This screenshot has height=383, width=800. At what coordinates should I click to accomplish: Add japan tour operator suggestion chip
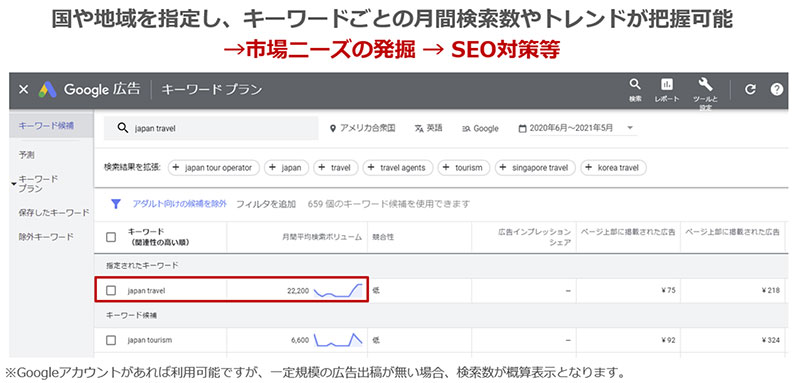(x=214, y=167)
